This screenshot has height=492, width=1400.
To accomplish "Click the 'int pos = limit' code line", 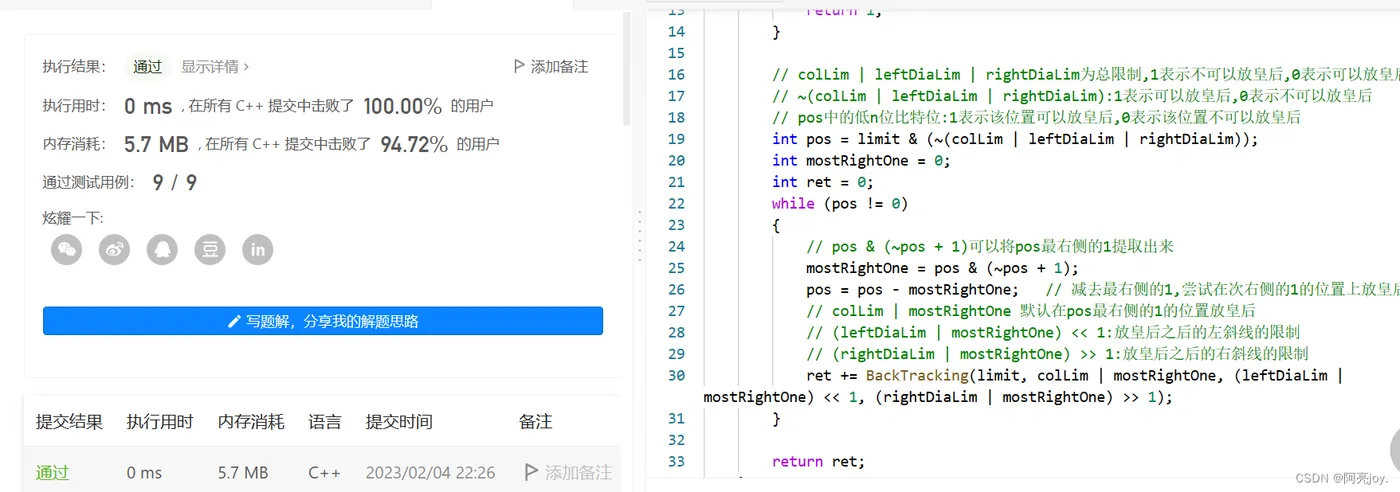I will 1014,139.
